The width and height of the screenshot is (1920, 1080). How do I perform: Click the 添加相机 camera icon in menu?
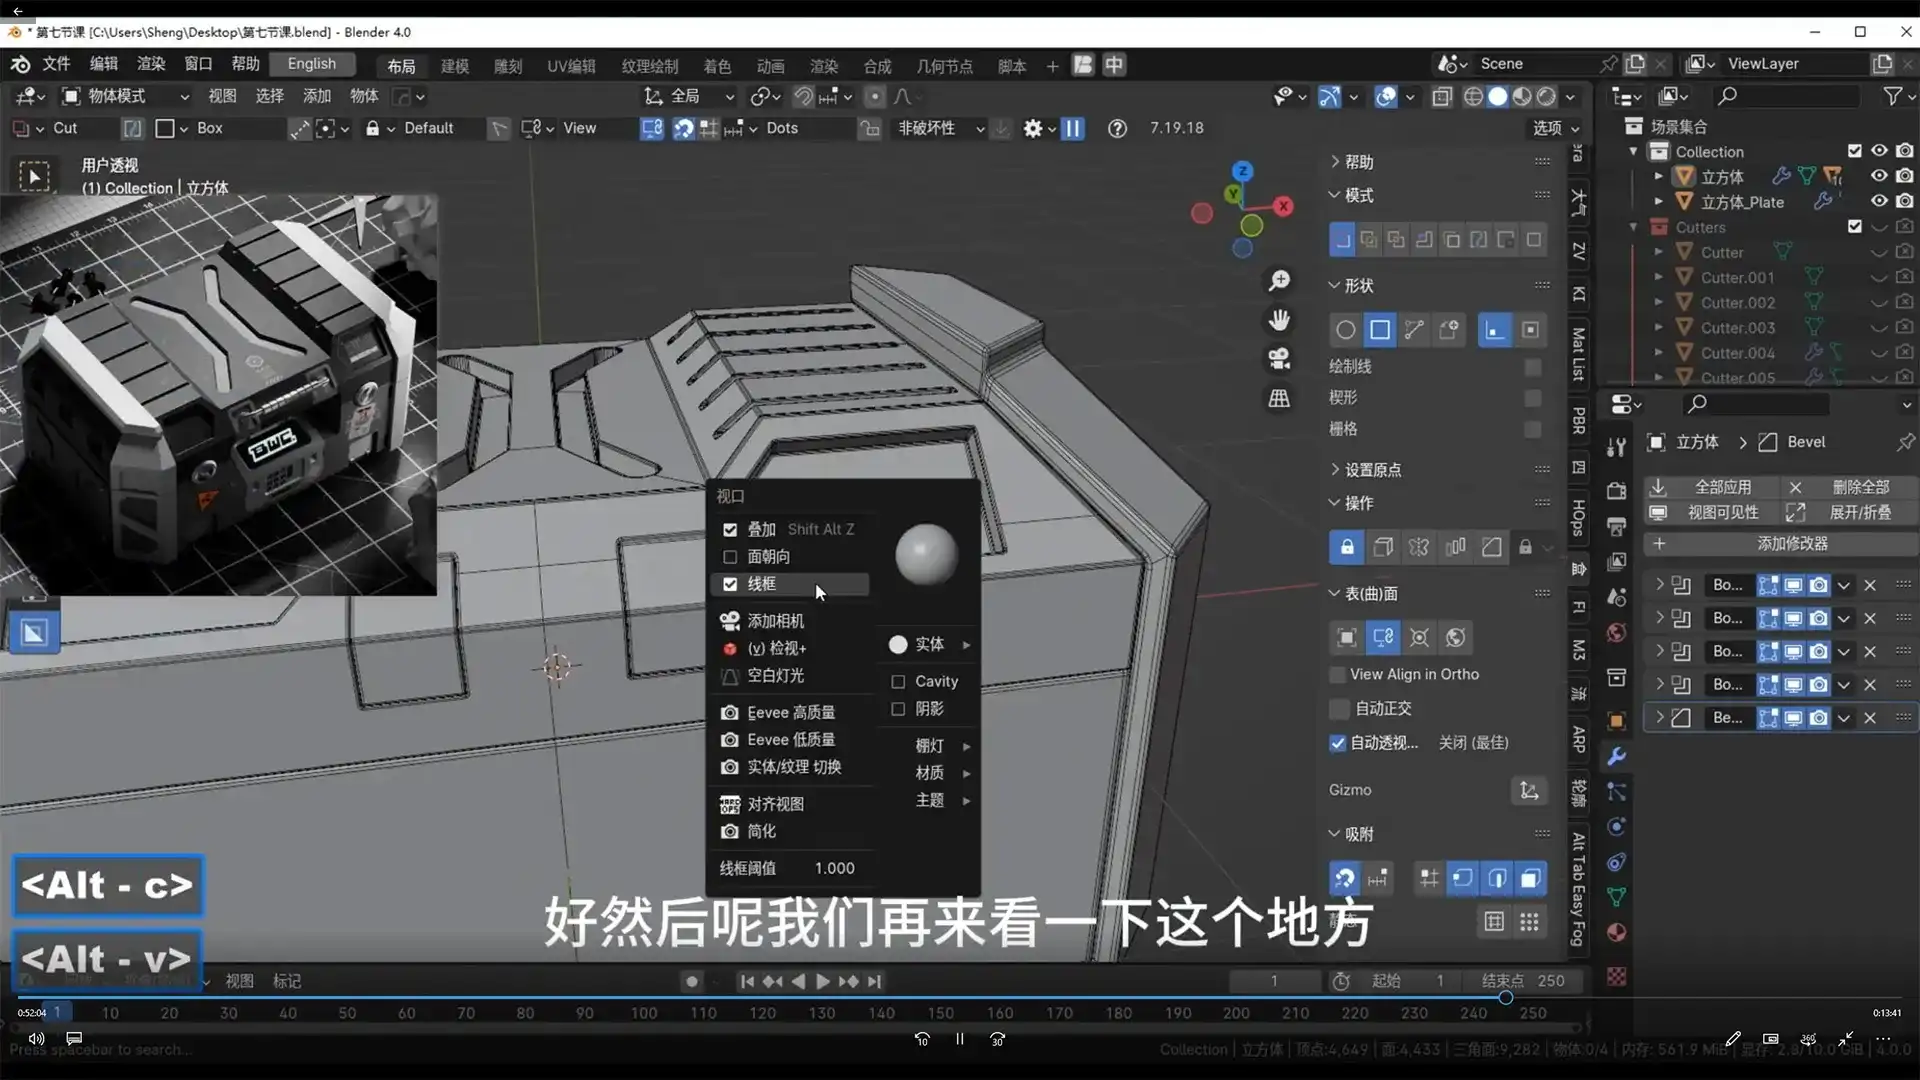[x=729, y=621]
